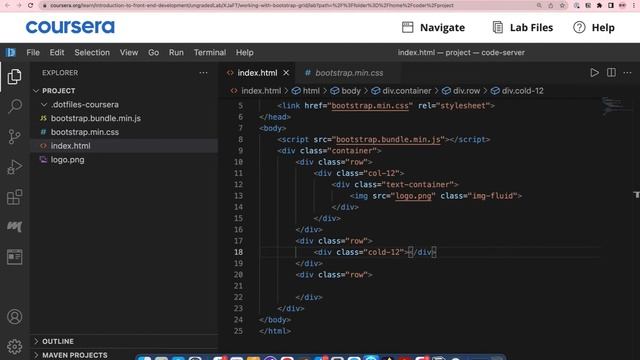Open the Terminal menu

pyautogui.click(x=210, y=52)
